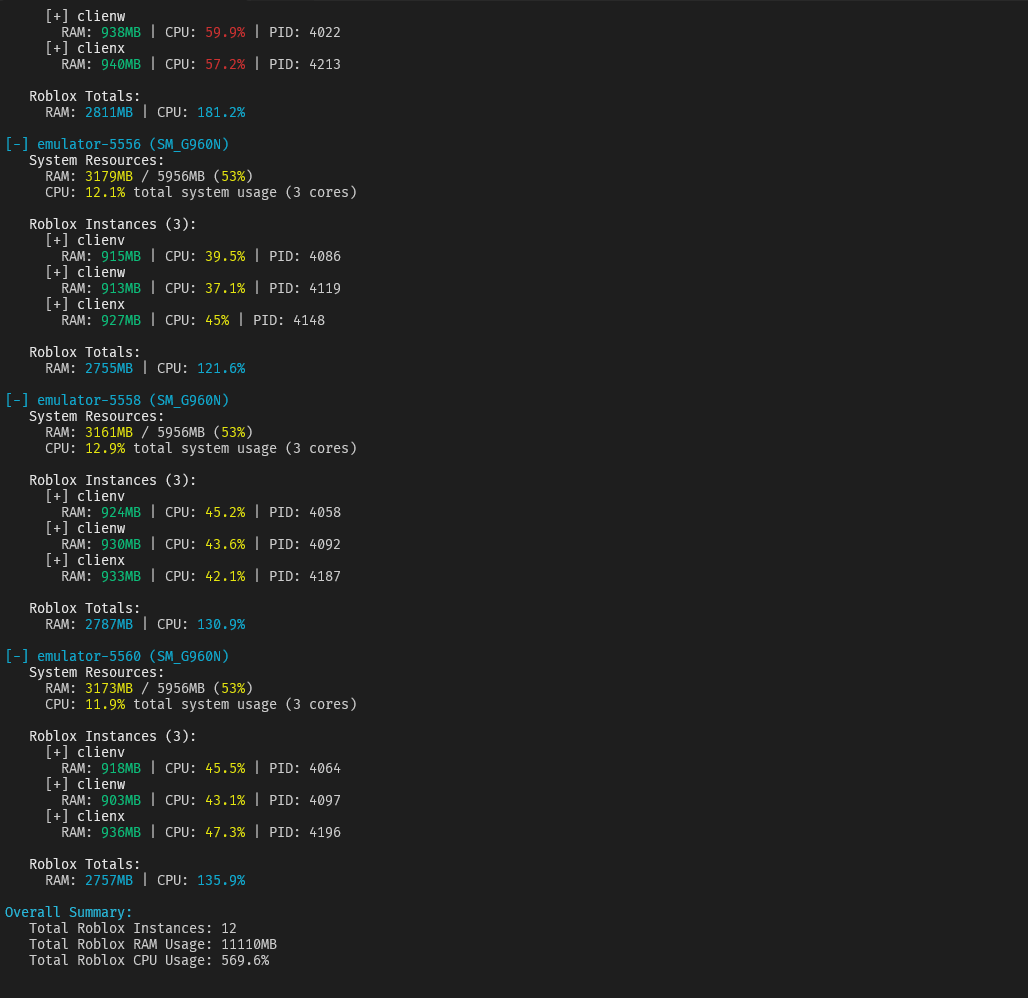
Task: Select the clienv entry under emulator-5558
Action: pos(100,496)
